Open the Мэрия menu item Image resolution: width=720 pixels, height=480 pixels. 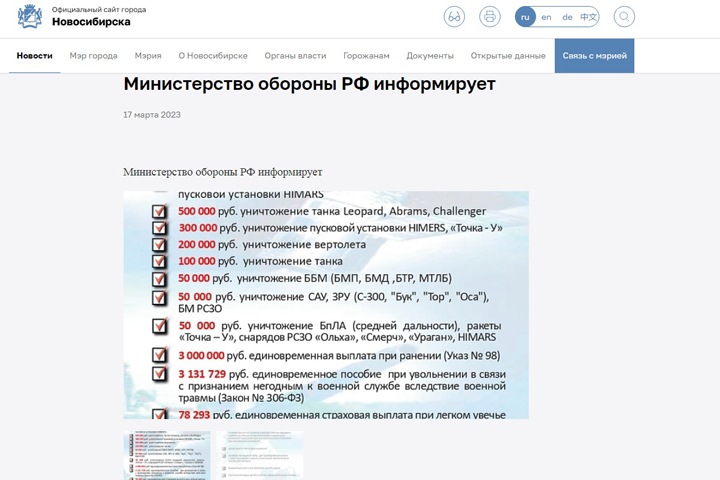click(x=148, y=56)
